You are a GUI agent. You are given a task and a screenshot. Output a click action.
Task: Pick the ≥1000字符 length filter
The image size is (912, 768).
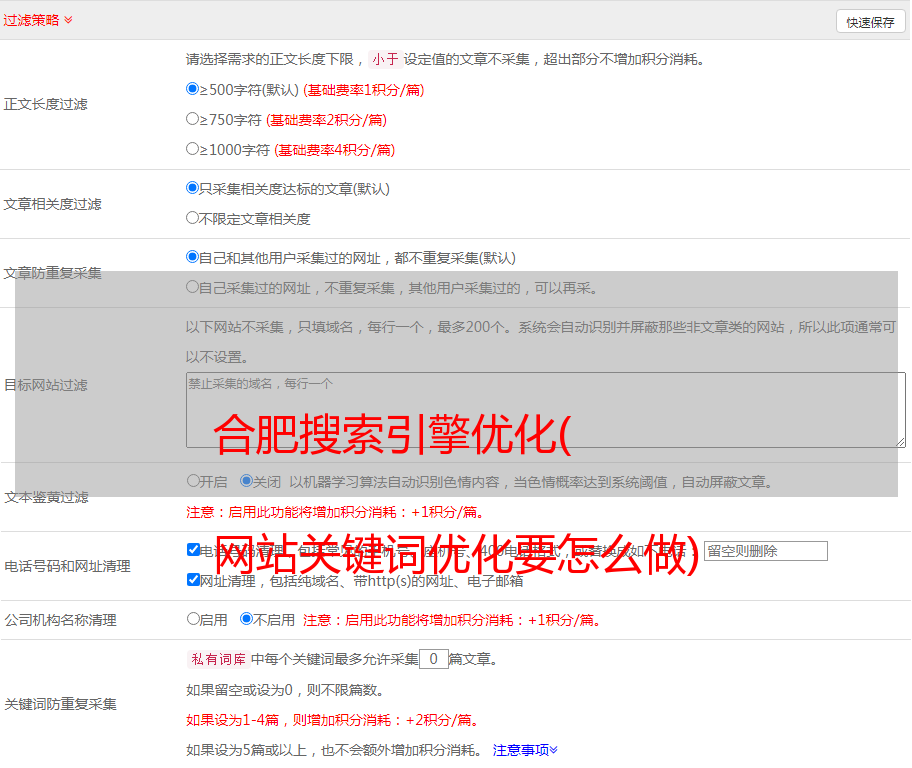[193, 149]
